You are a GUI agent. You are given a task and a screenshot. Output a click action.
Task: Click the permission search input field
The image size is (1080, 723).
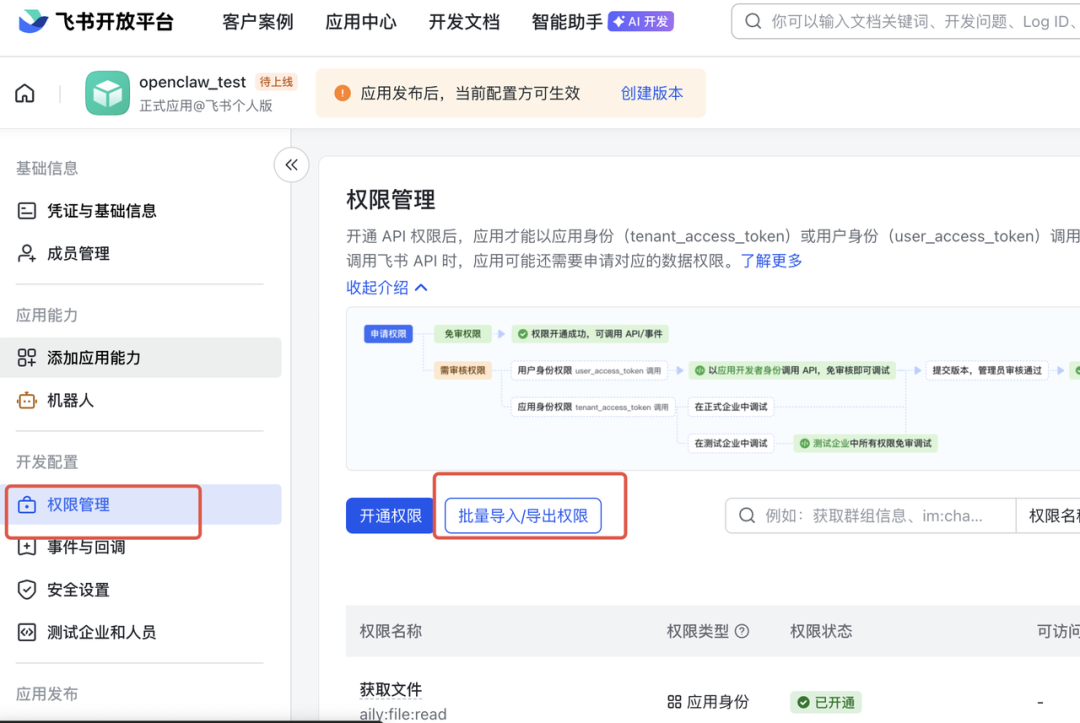pos(880,516)
